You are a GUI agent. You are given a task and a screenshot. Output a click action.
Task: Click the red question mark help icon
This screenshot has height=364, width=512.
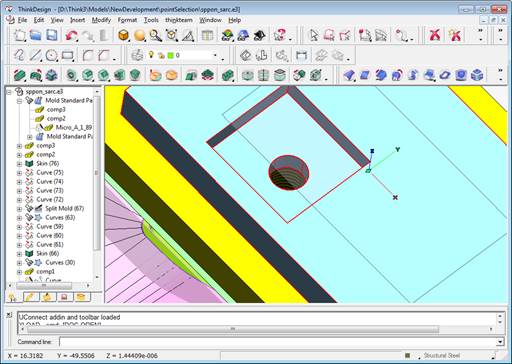[280, 35]
